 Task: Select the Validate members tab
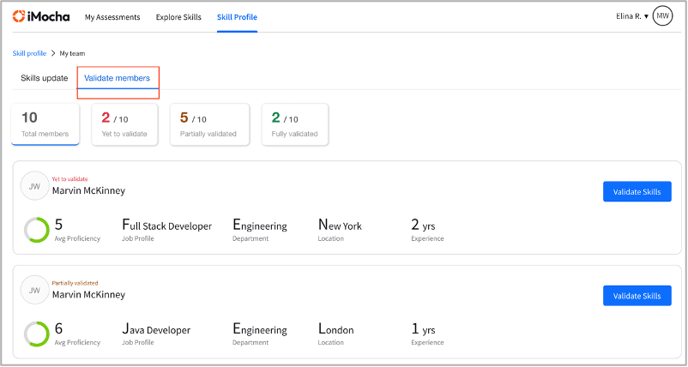tap(117, 78)
